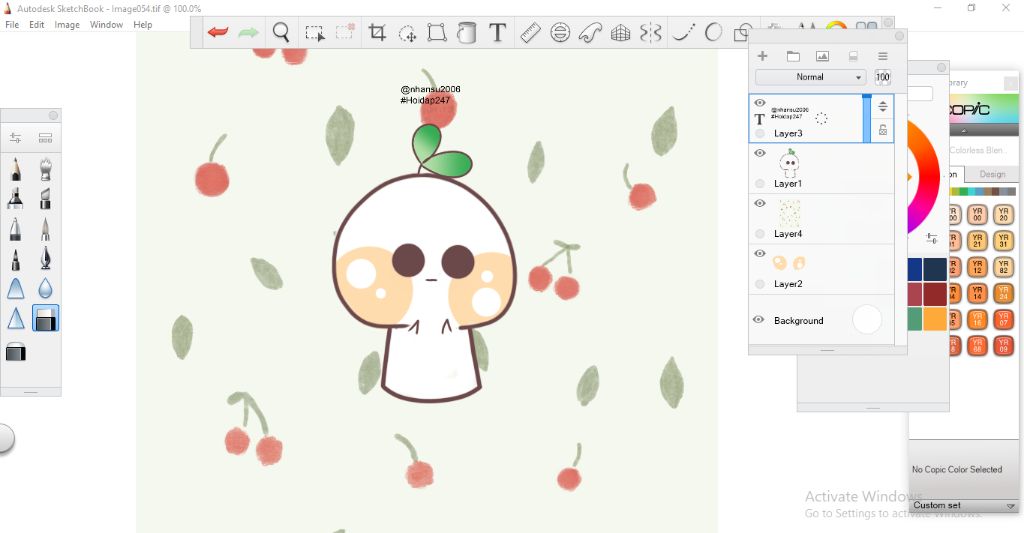1024x533 pixels.
Task: Pick the YR09 Copic color chip
Action: 1003,345
